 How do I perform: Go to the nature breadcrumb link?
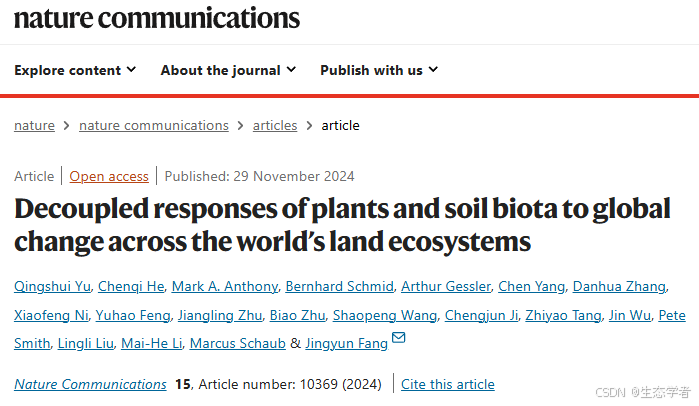34,125
